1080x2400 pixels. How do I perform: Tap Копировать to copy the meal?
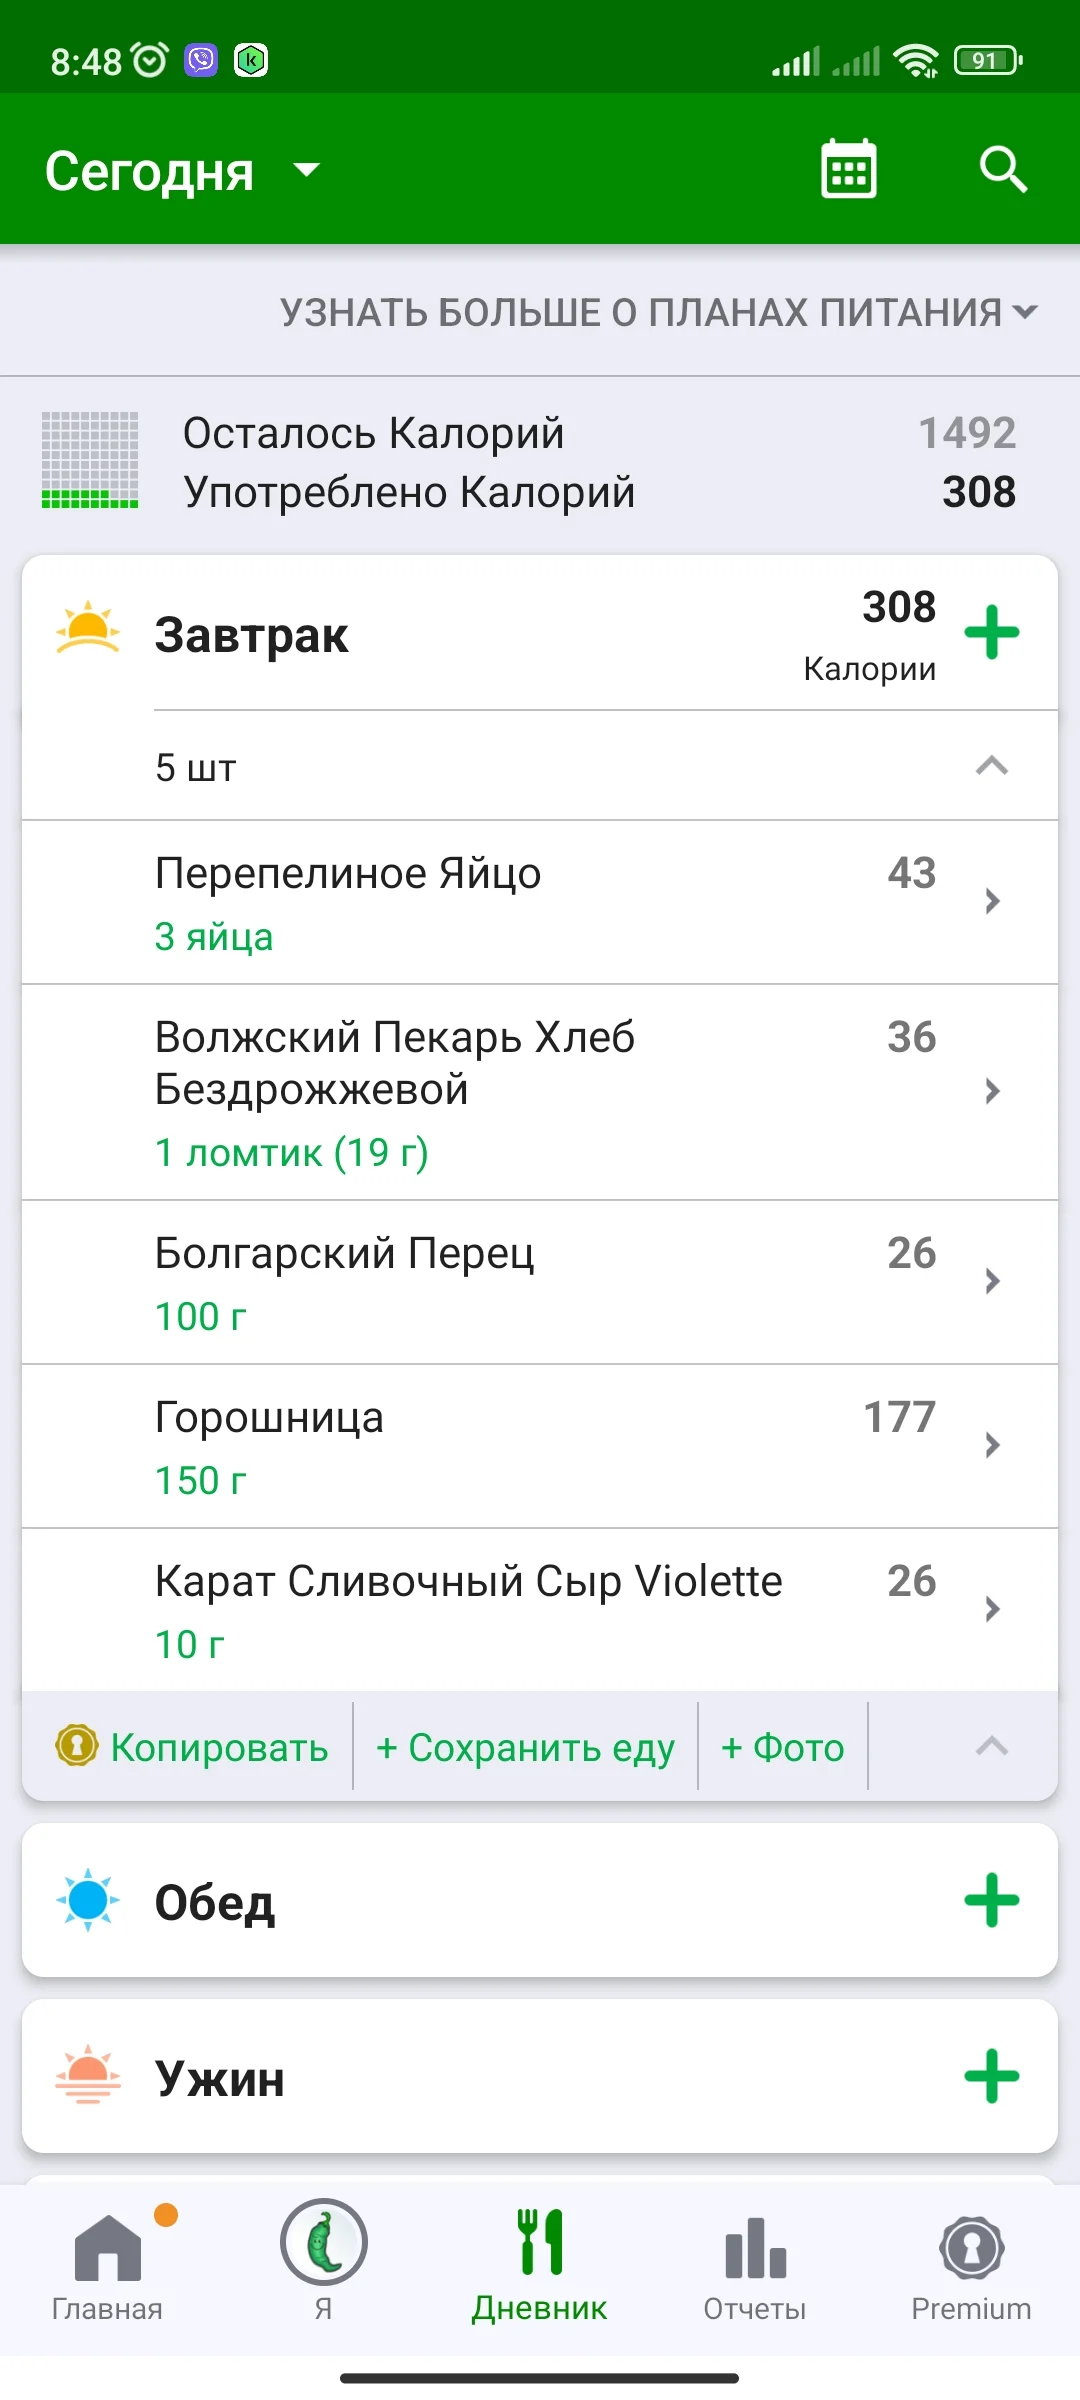[192, 1748]
